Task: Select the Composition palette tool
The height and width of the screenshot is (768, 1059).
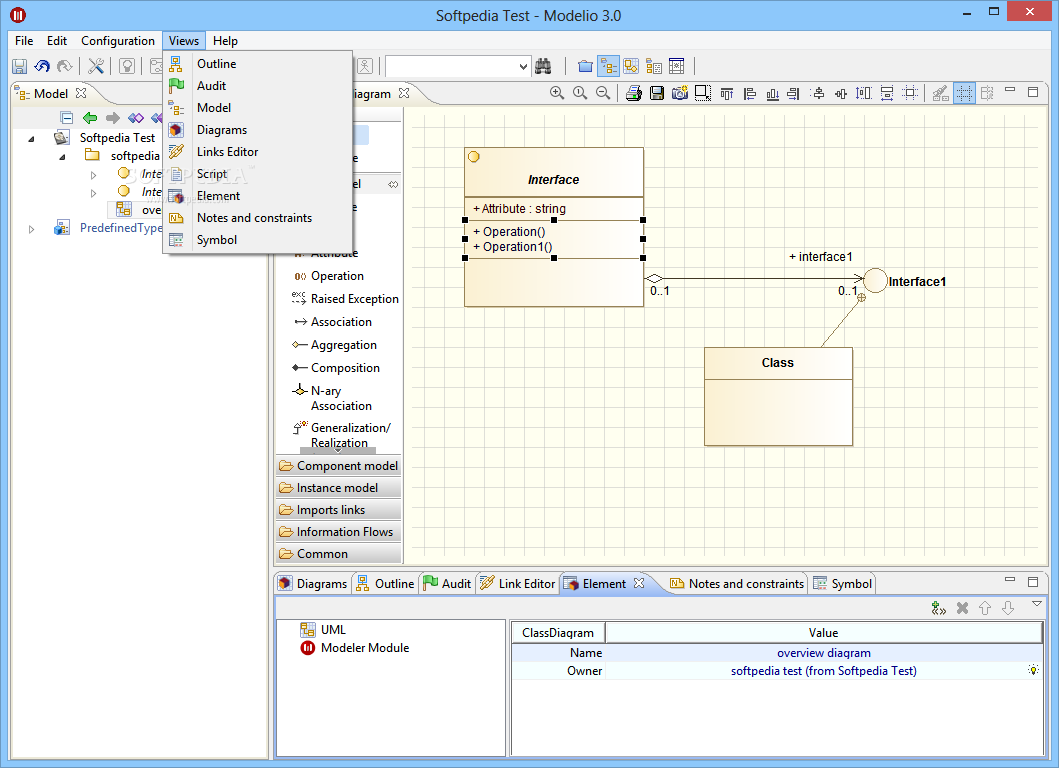Action: click(x=336, y=367)
